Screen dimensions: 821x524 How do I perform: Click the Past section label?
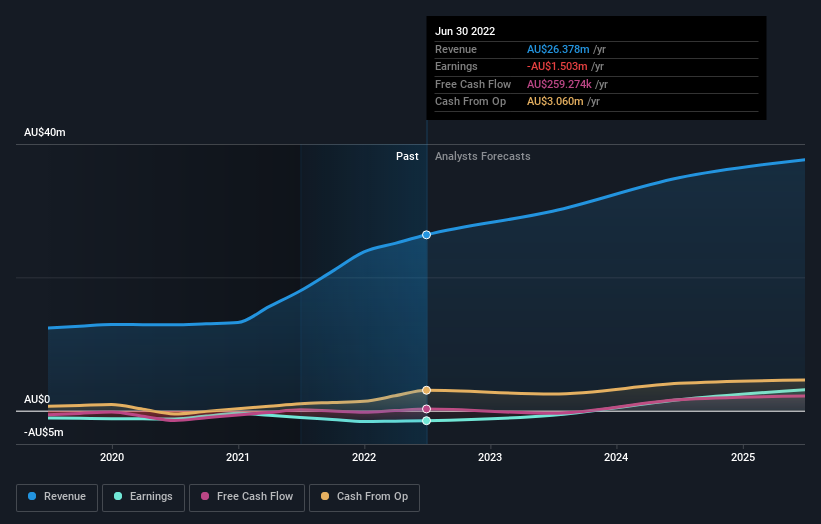[x=407, y=156]
